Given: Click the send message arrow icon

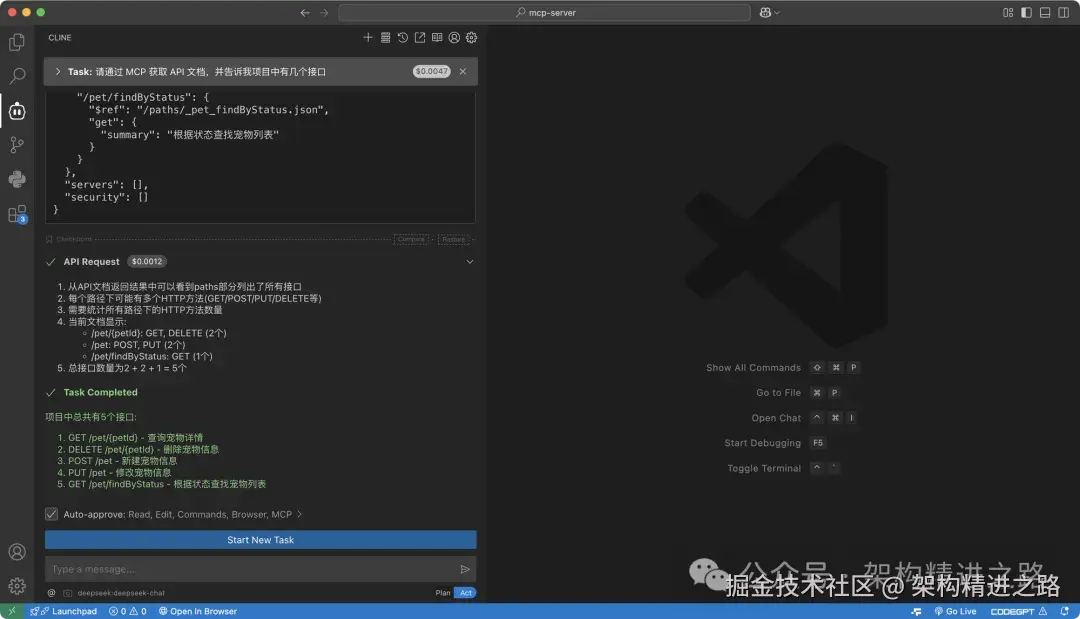Looking at the screenshot, I should tap(465, 569).
